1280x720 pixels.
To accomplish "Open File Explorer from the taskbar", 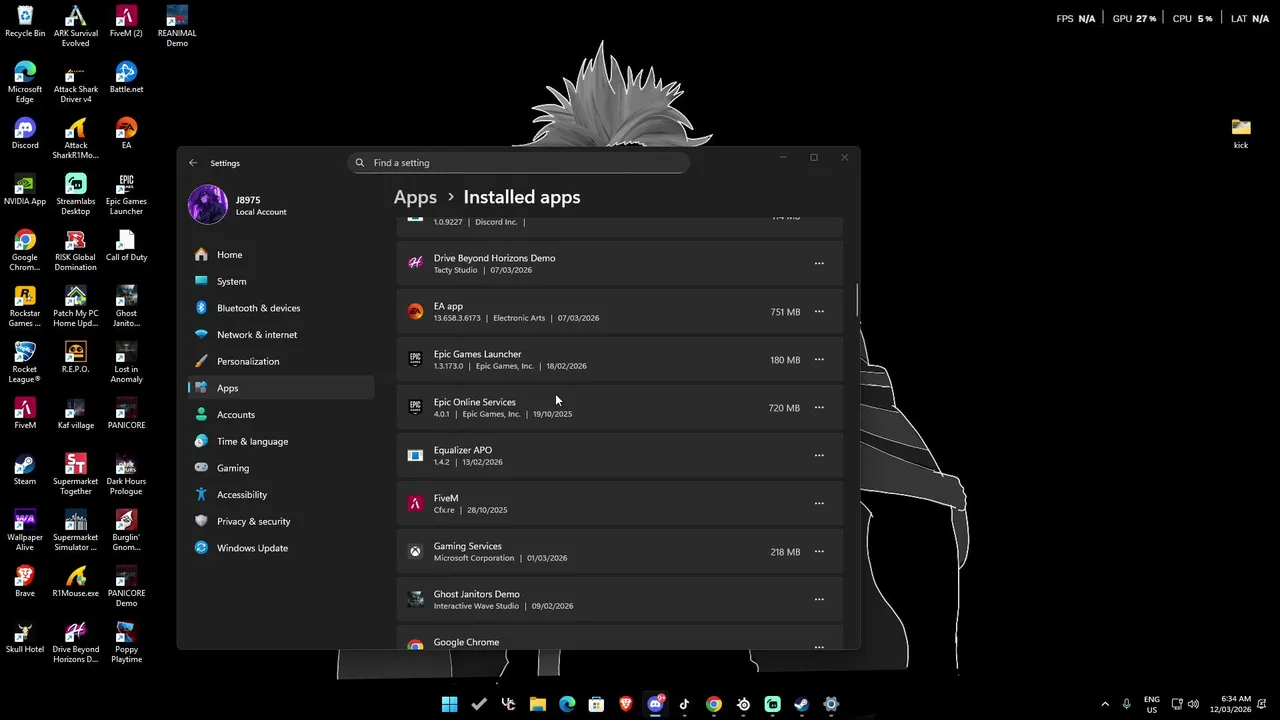I will coord(537,704).
